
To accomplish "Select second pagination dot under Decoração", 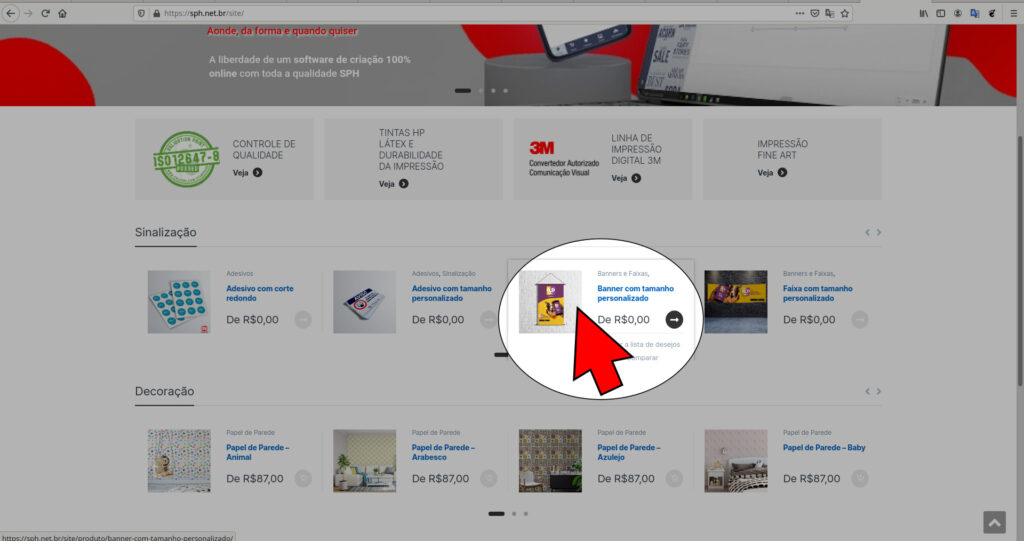I will [x=513, y=513].
